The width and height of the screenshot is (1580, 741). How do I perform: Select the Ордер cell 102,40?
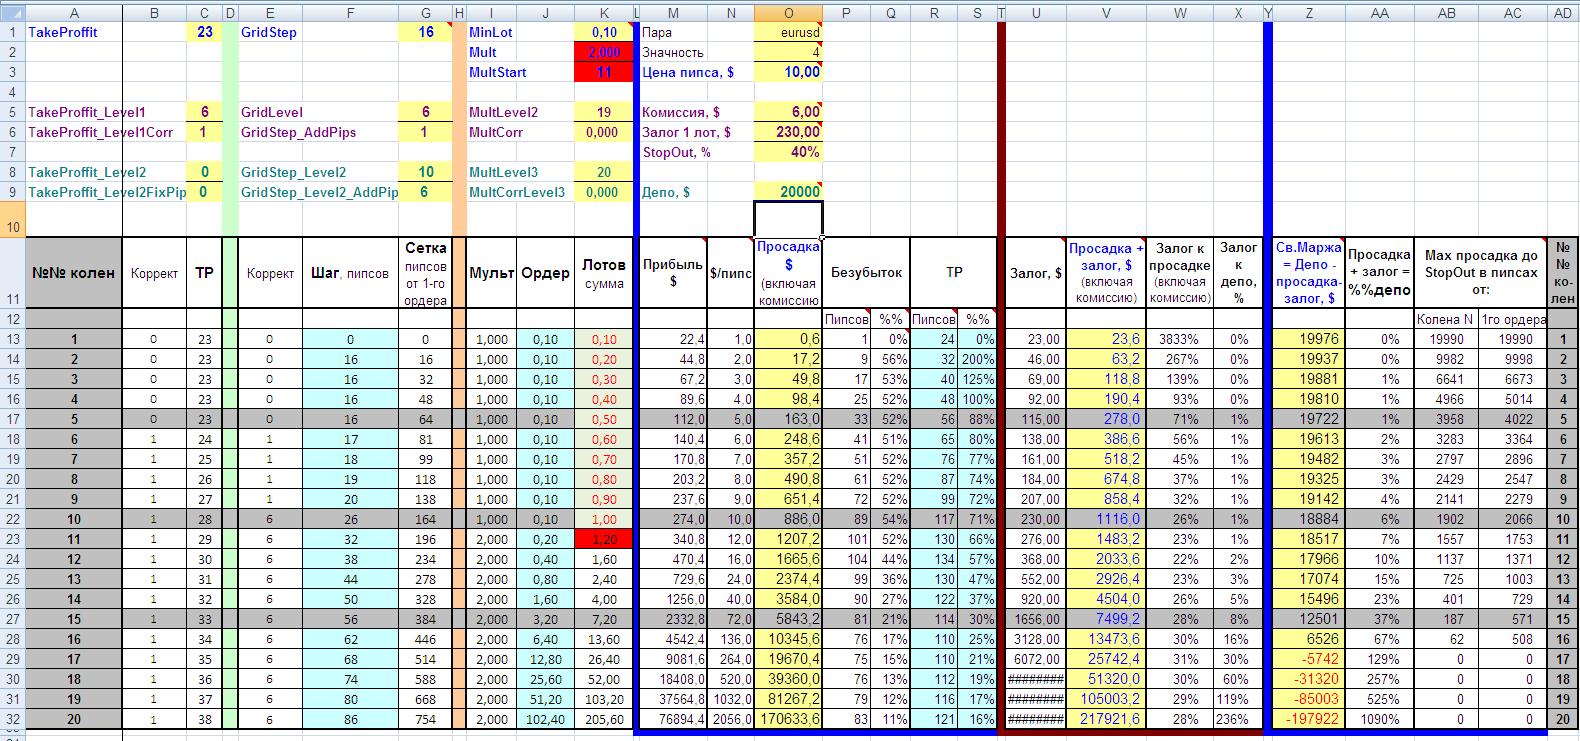pyautogui.click(x=545, y=719)
